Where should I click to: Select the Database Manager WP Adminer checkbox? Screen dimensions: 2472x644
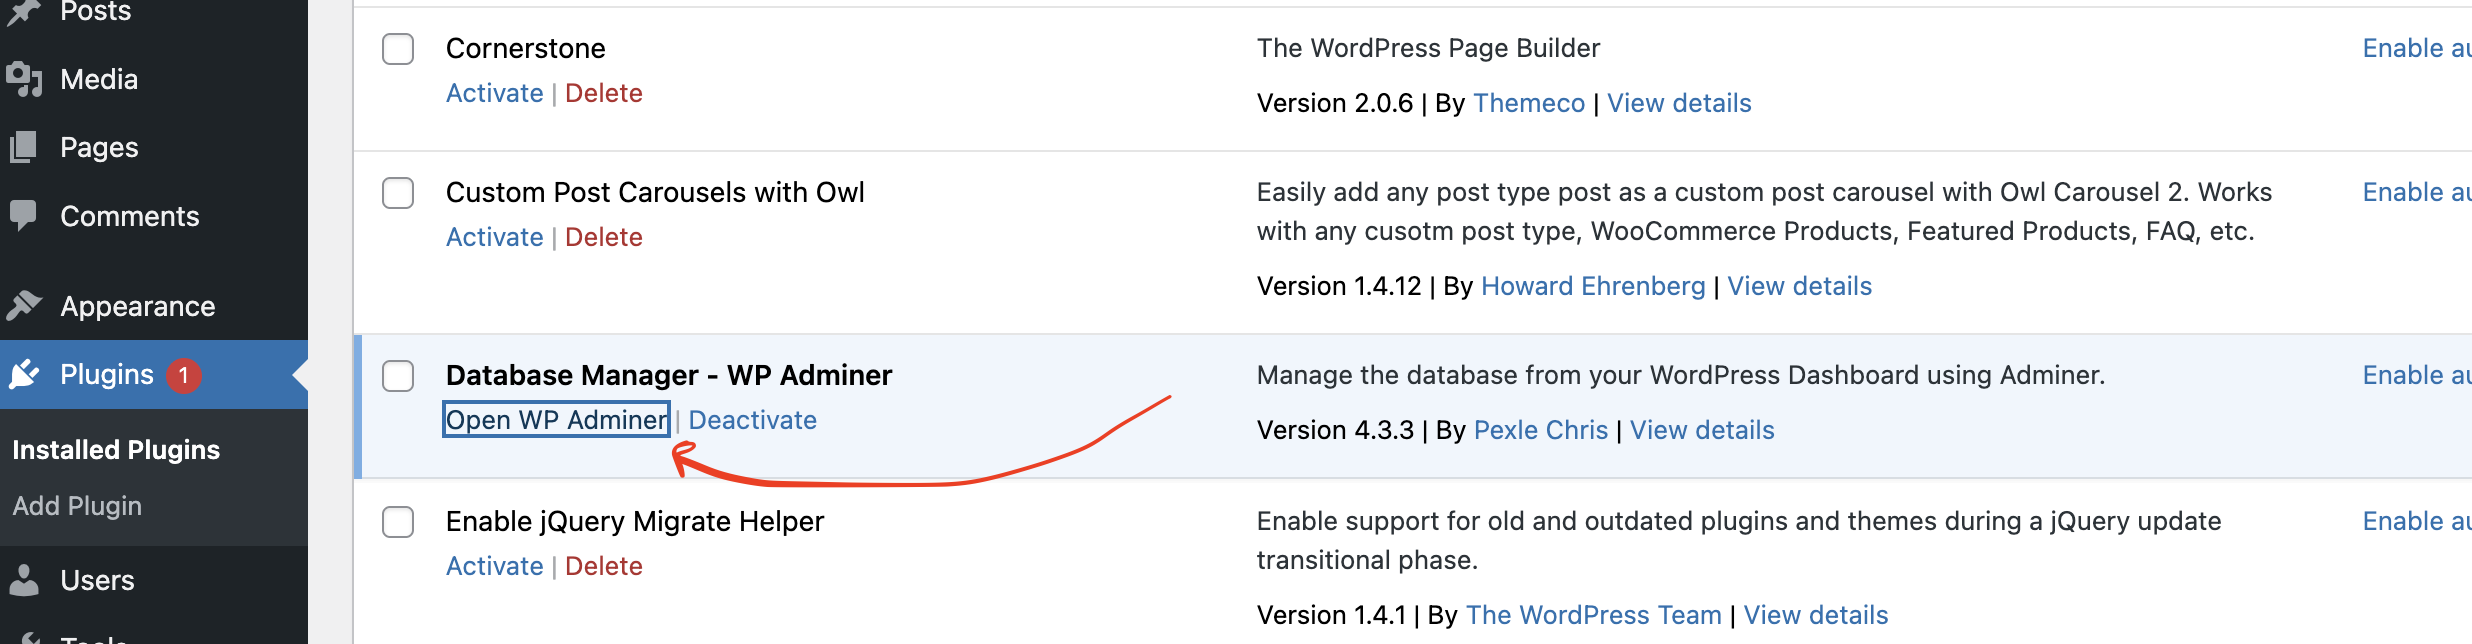[398, 376]
